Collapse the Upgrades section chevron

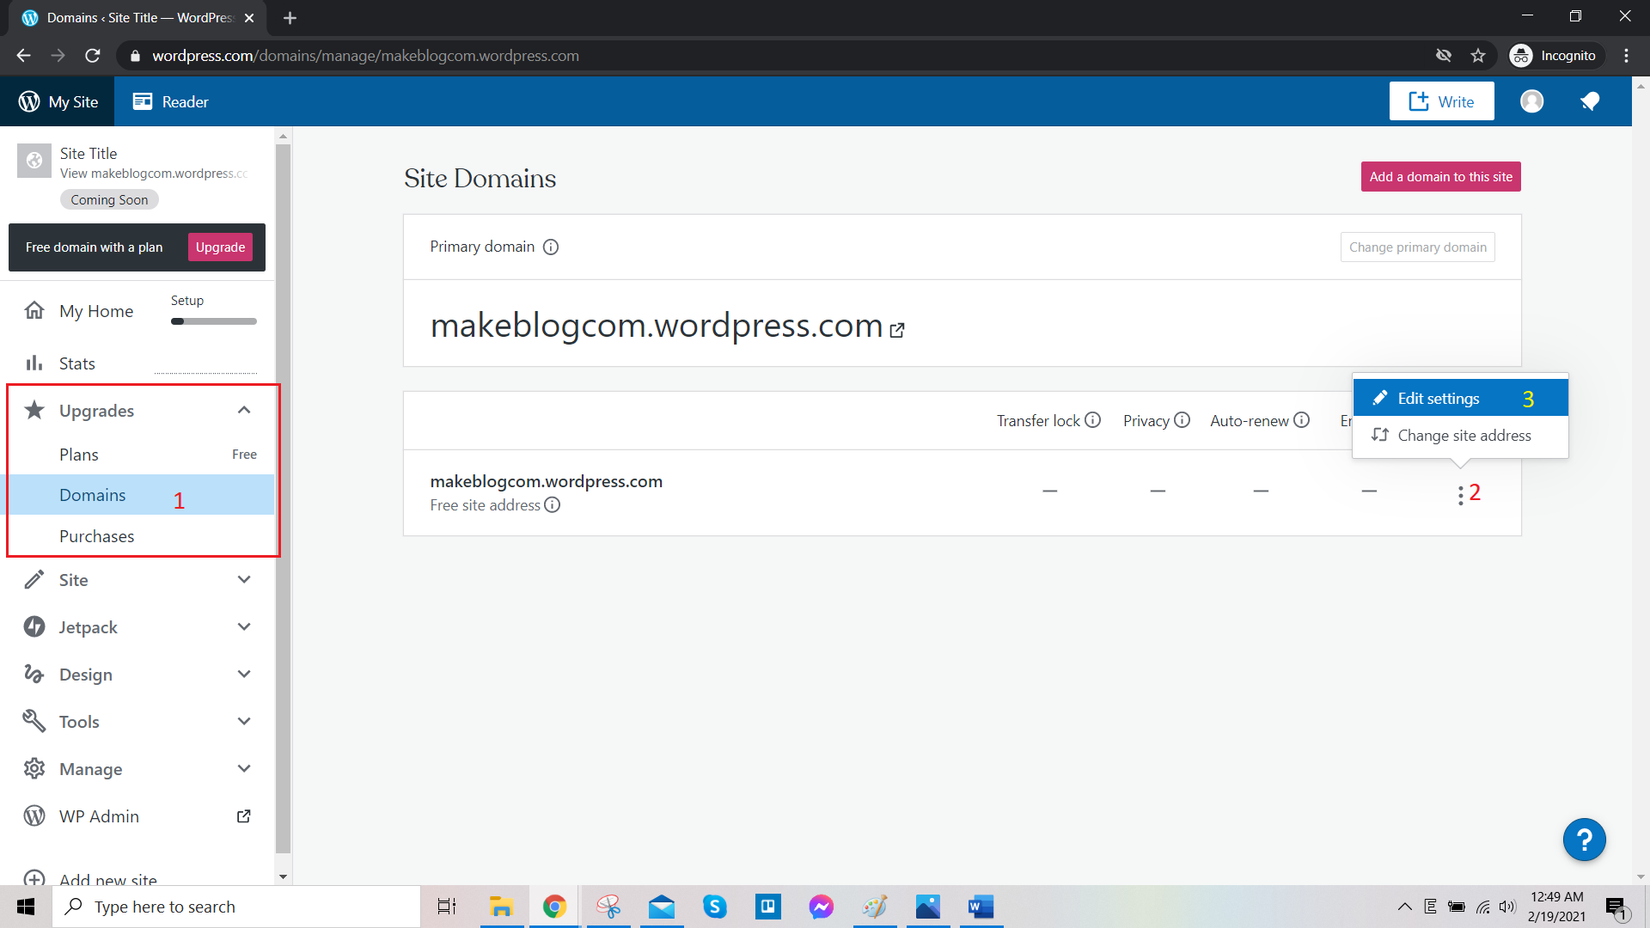244,410
